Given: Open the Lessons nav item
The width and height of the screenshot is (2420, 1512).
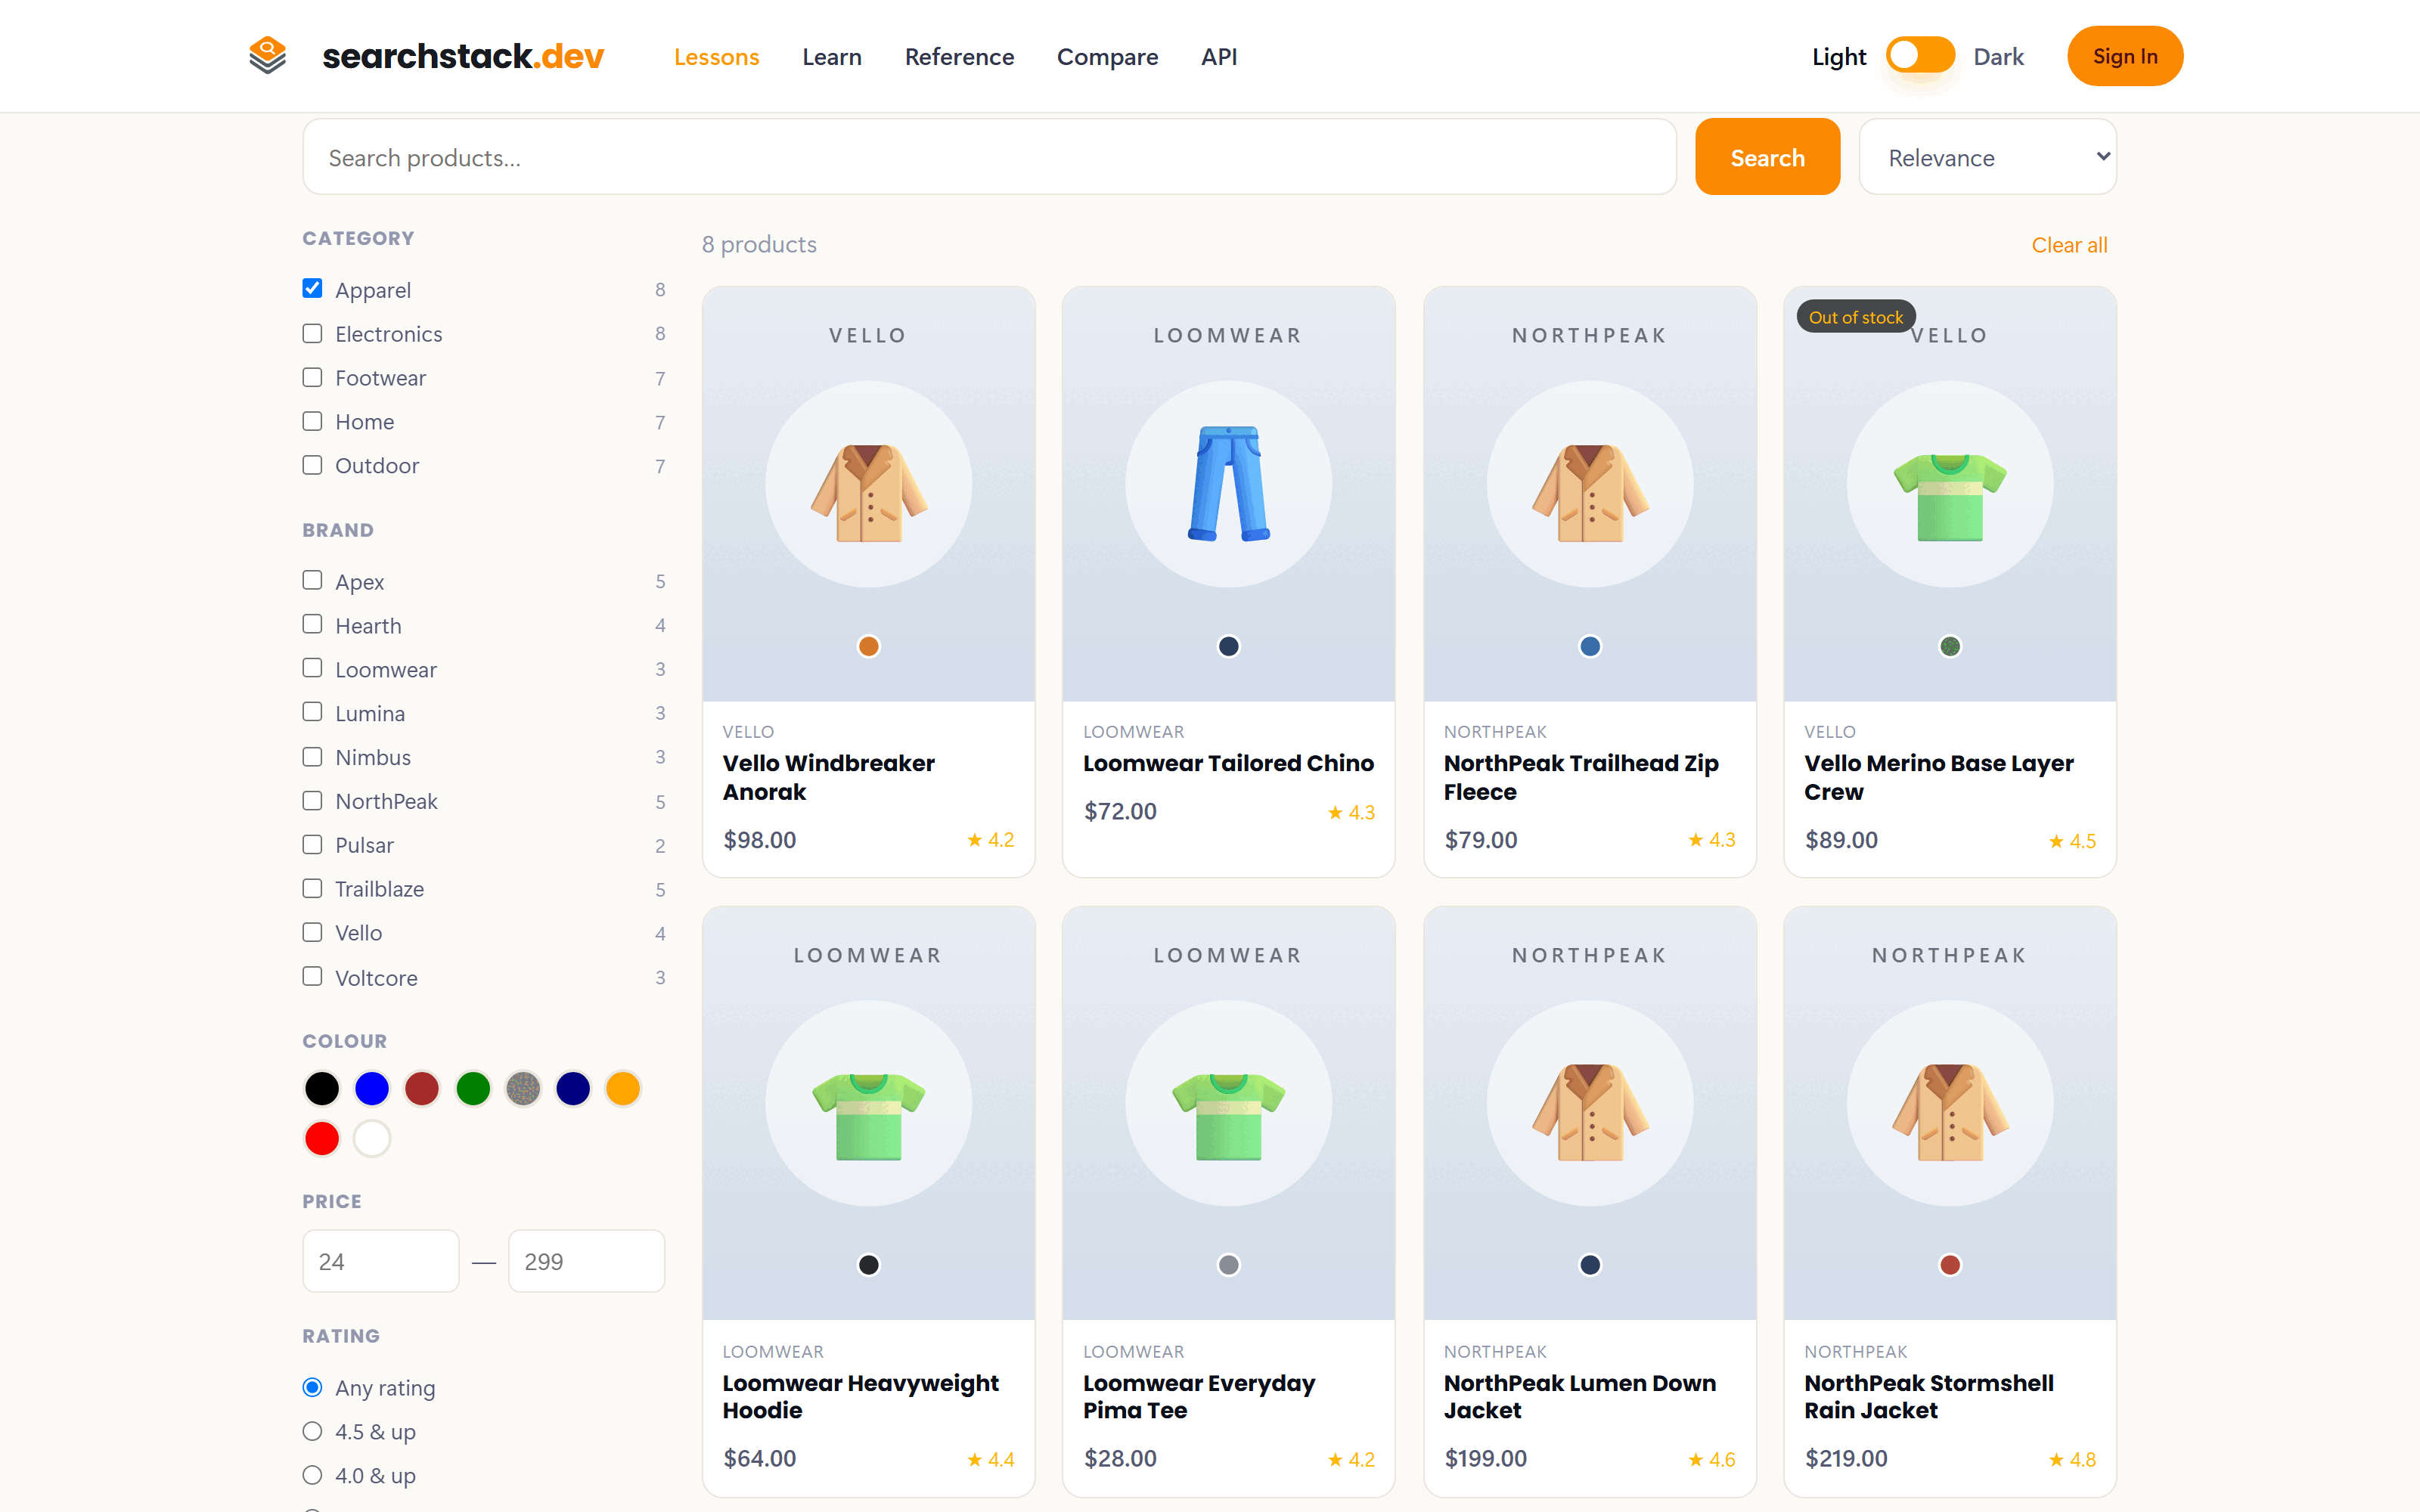Looking at the screenshot, I should point(716,57).
